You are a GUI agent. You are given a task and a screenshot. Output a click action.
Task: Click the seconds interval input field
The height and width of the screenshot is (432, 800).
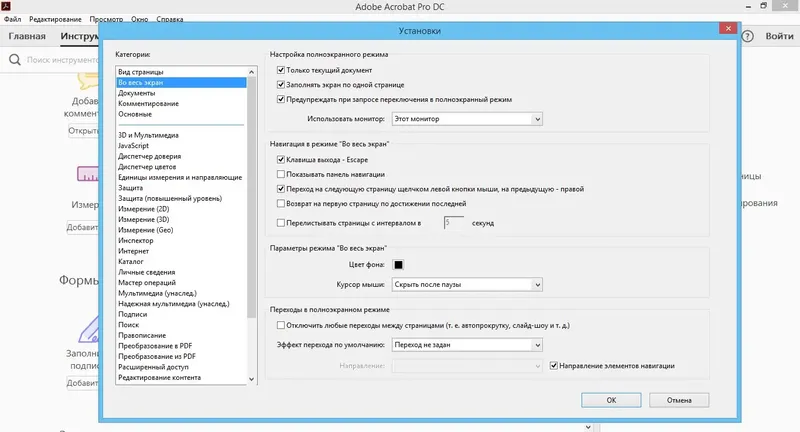(x=454, y=223)
